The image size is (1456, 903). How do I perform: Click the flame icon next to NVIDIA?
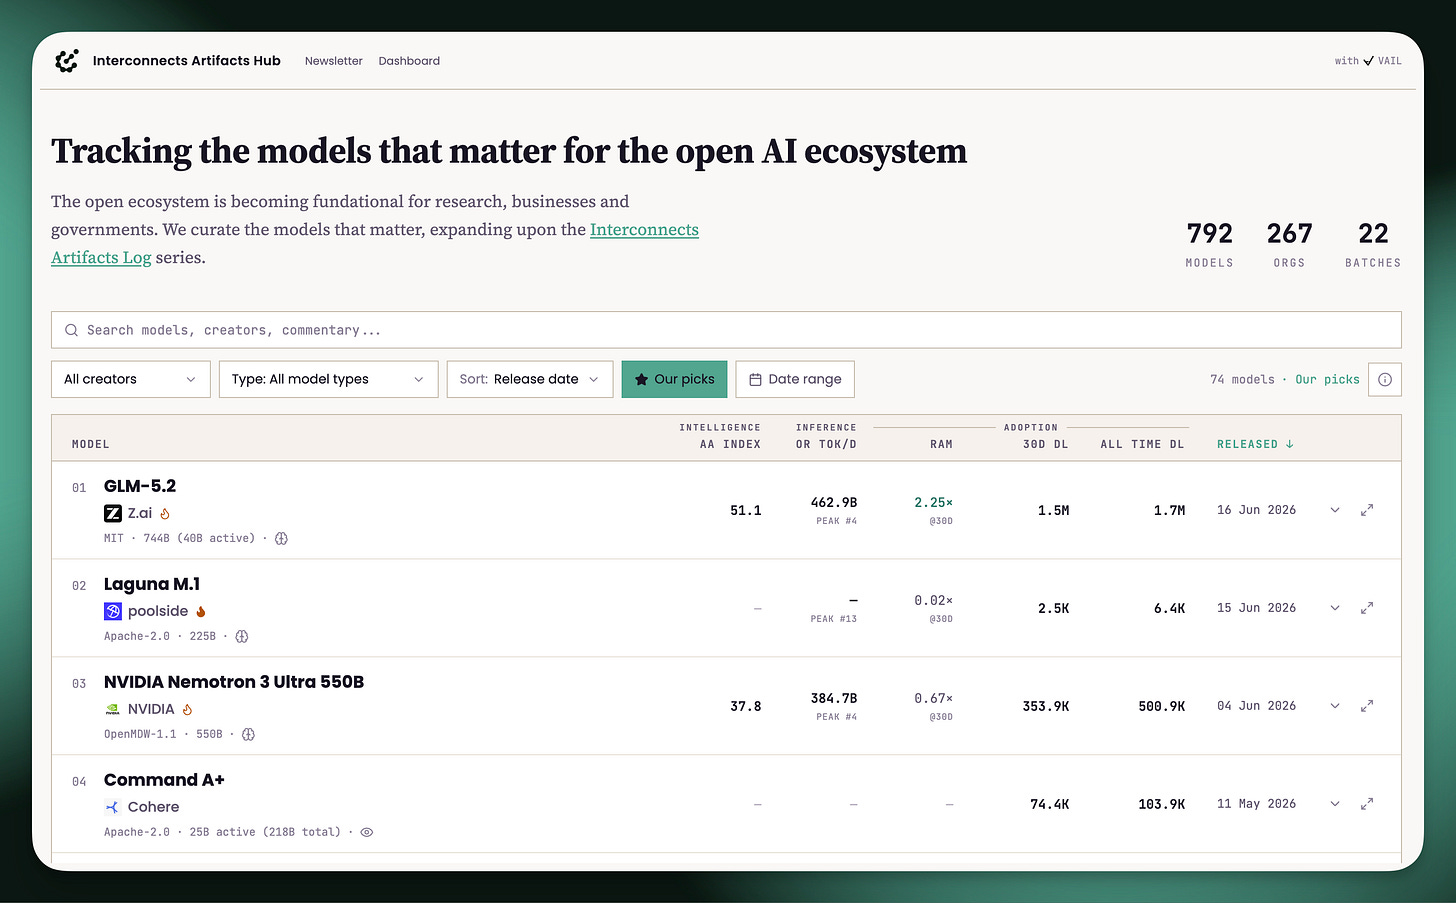[x=187, y=710]
